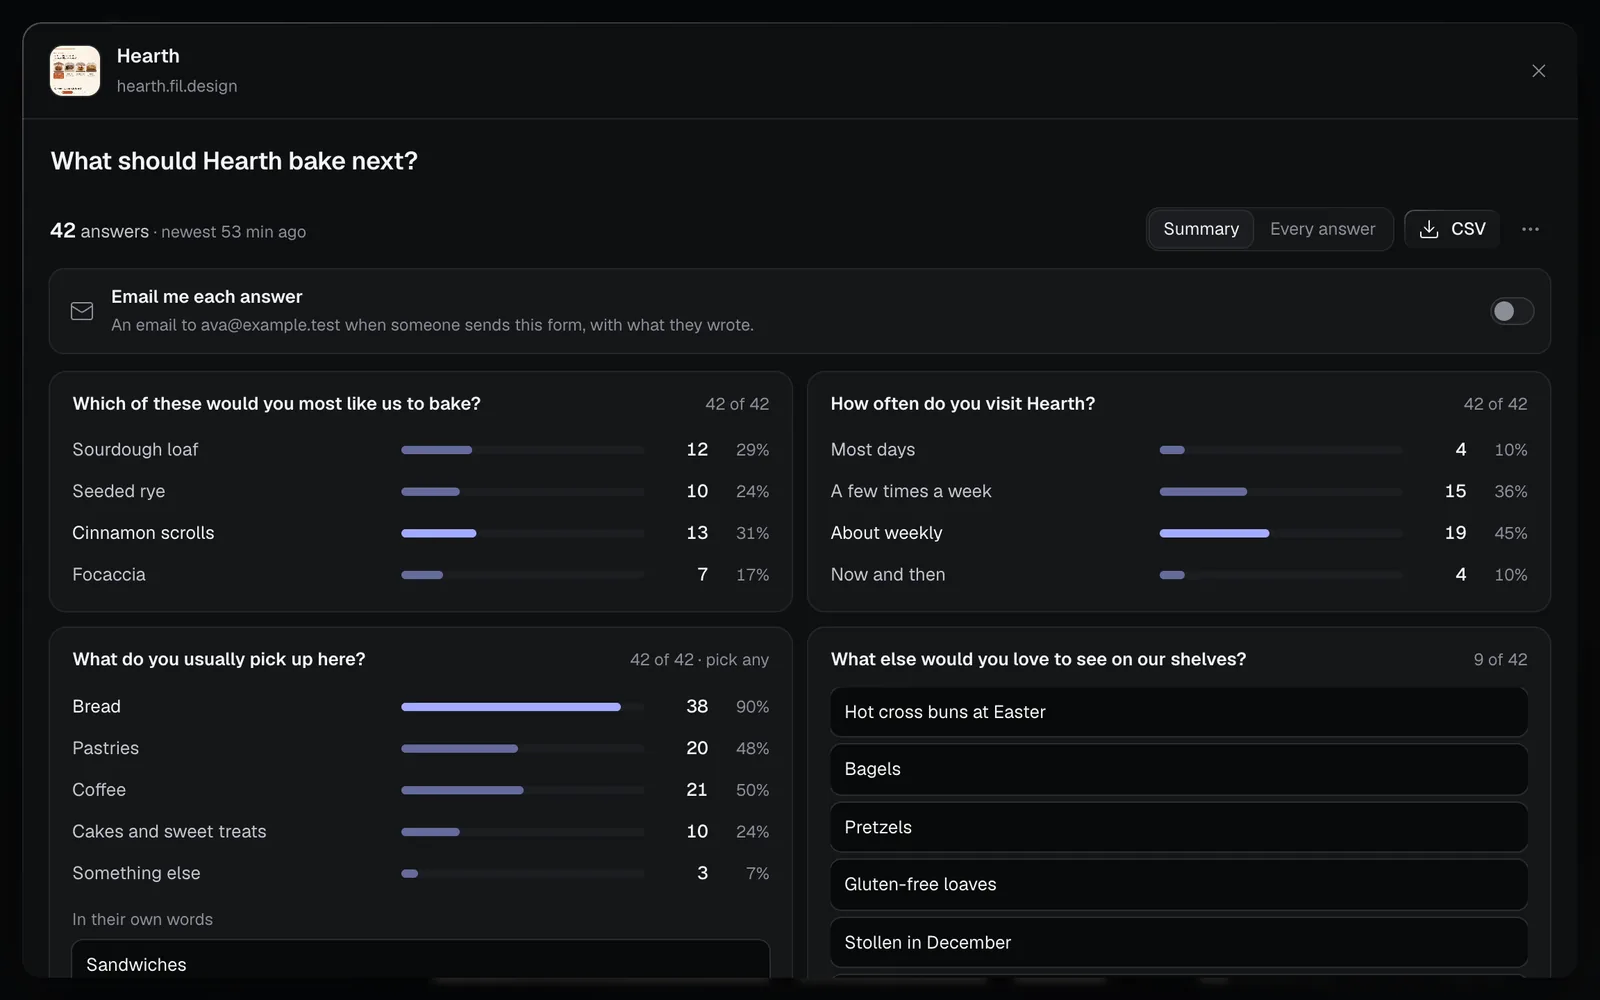Select the Pretzels answer card
Image resolution: width=1600 pixels, height=1000 pixels.
pos(1179,827)
